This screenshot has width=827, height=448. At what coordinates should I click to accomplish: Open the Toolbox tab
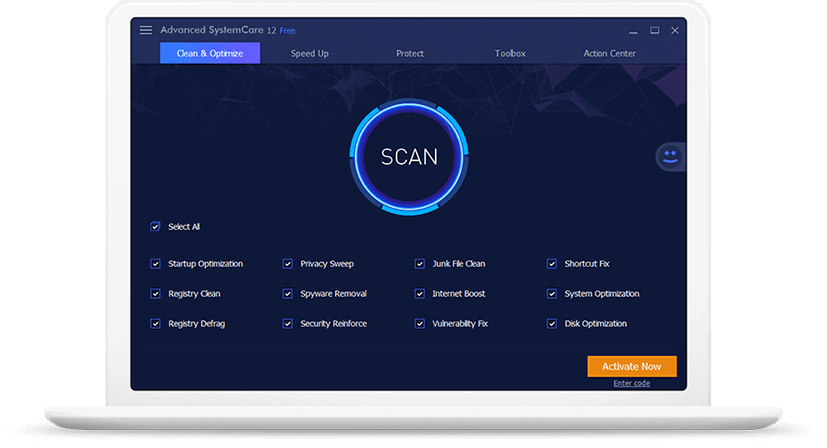pyautogui.click(x=510, y=53)
